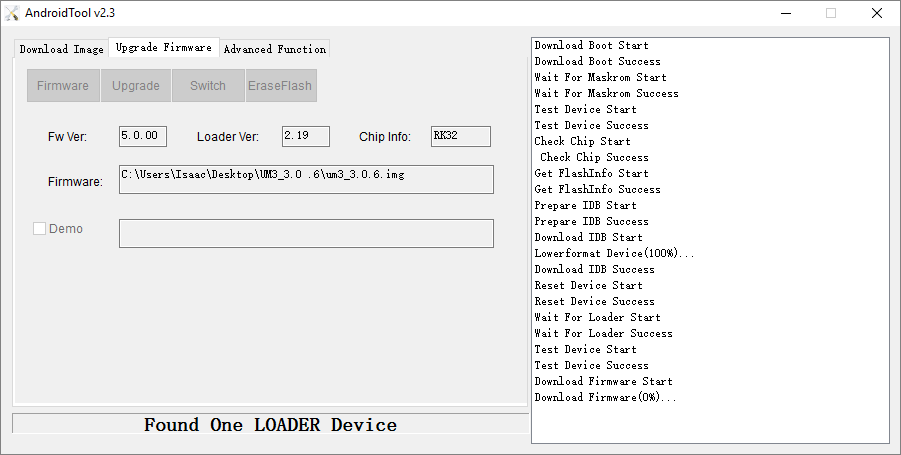
Task: Click log line 'Prepare IDB Success'
Action: [x=591, y=222]
